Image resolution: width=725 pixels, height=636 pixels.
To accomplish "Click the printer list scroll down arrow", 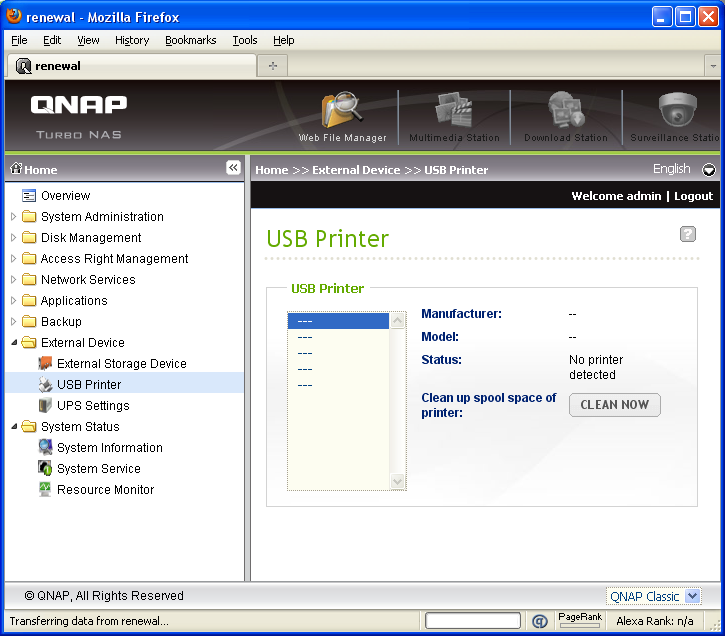I will pos(398,481).
